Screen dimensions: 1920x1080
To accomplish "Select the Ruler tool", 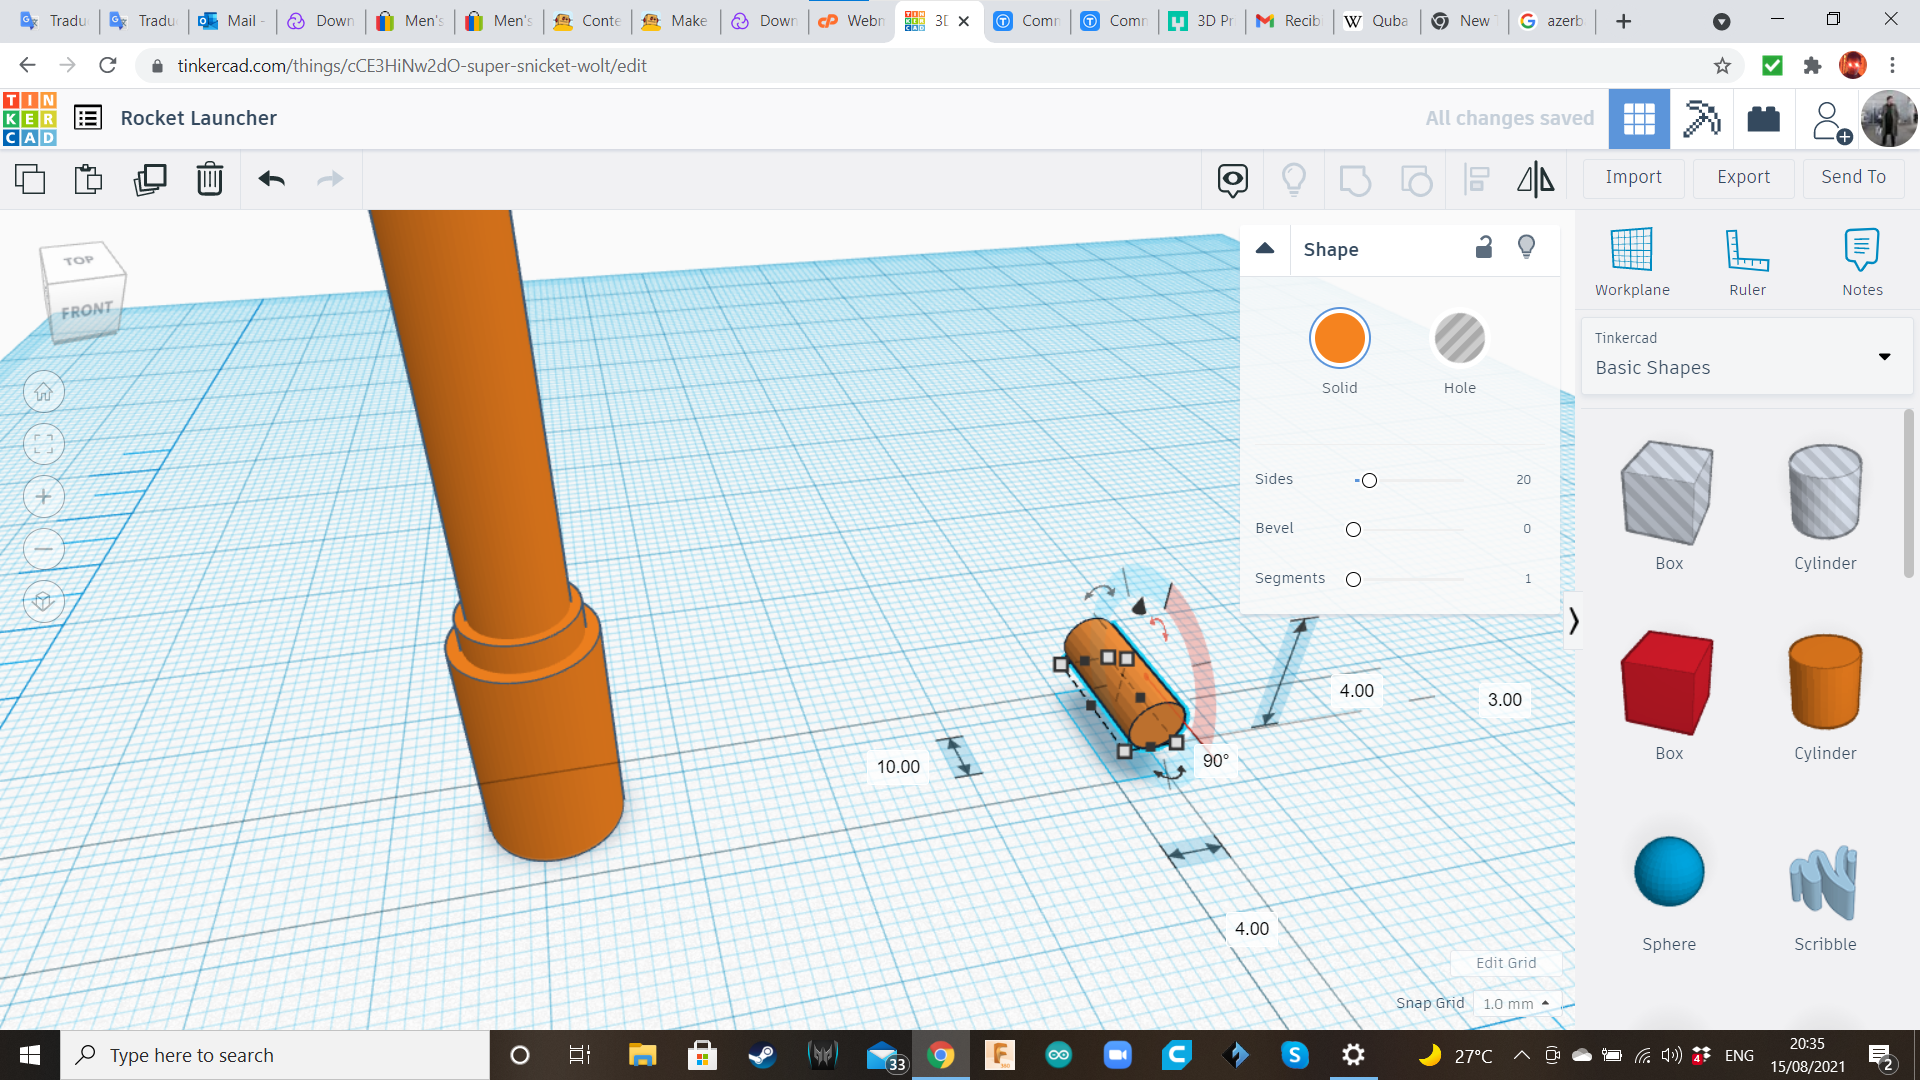I will coord(1745,260).
